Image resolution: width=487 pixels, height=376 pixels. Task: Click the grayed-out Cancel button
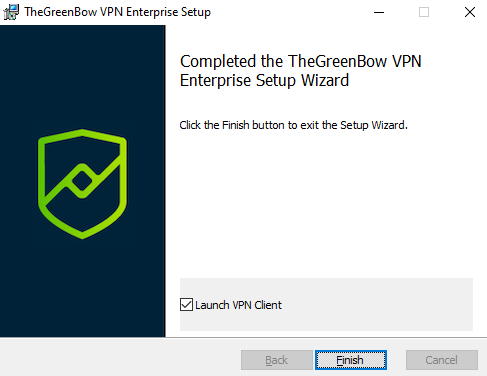[442, 360]
